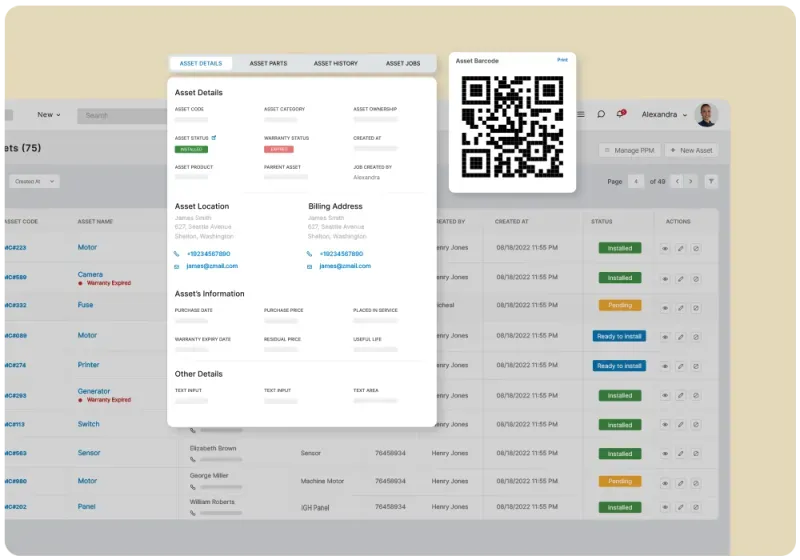Click the disable icon in Camera row

tap(695, 279)
